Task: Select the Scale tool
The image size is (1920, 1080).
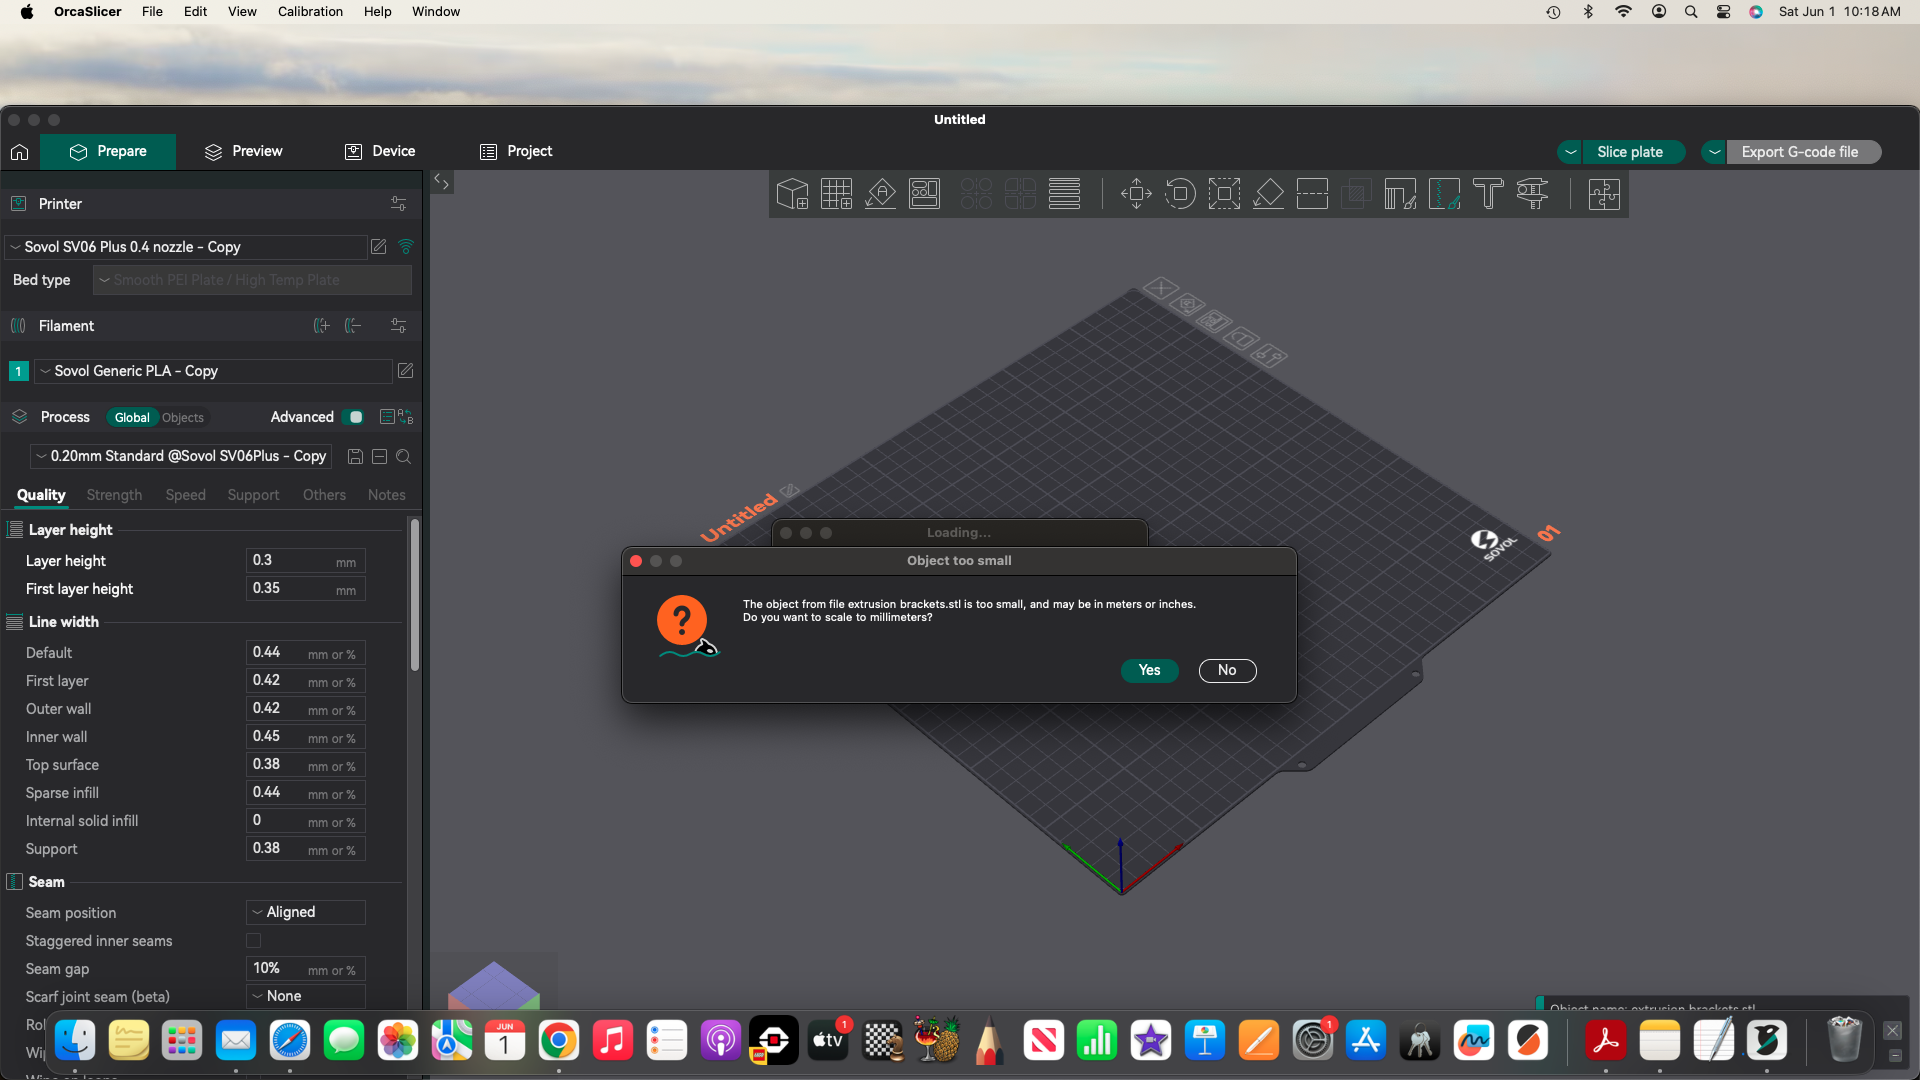Action: [1224, 193]
